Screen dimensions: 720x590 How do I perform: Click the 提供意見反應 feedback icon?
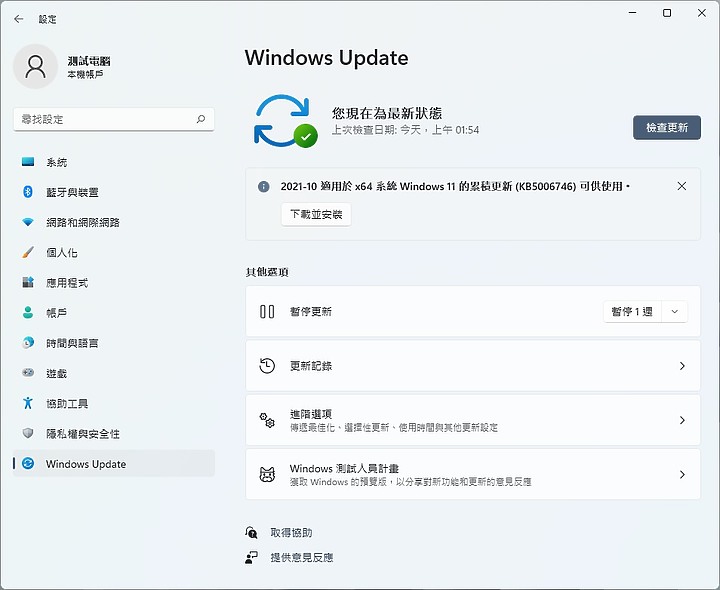[251, 557]
